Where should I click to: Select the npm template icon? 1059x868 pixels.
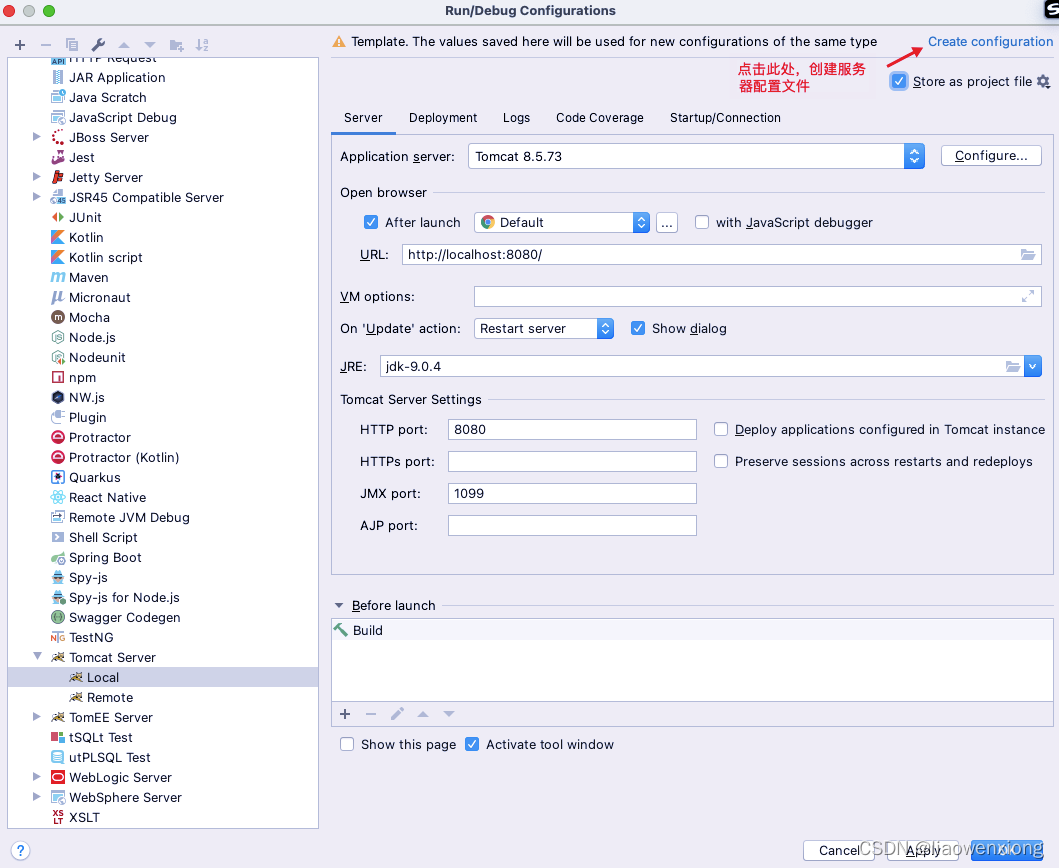click(x=58, y=378)
